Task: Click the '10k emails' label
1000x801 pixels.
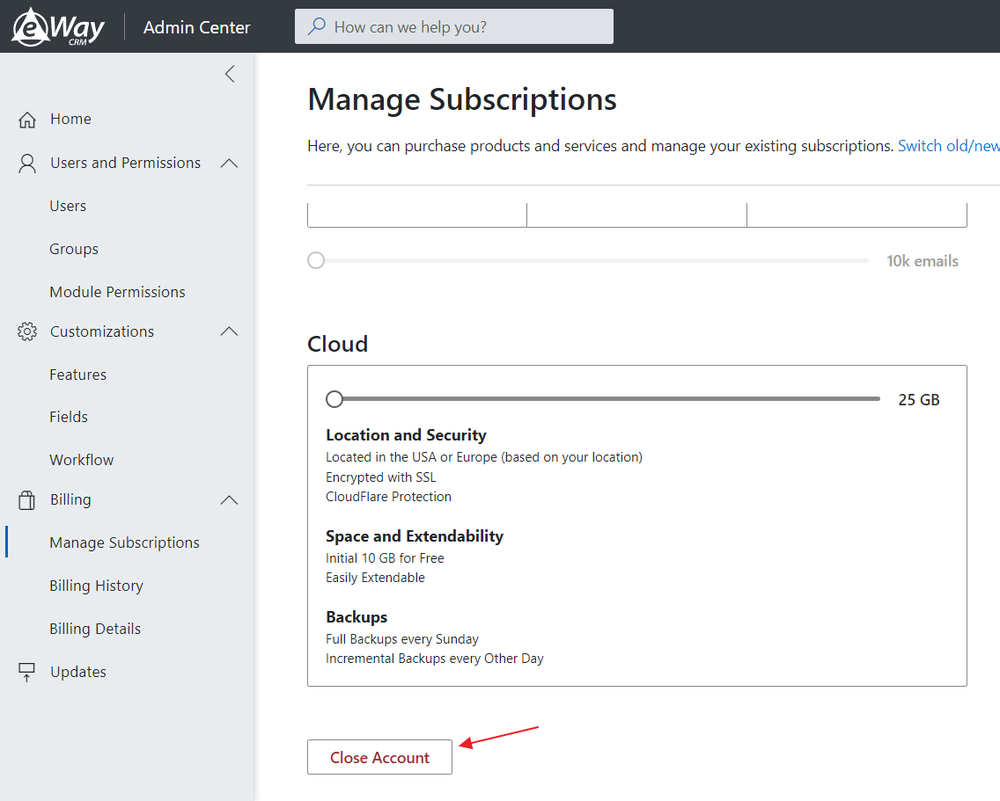Action: click(922, 261)
